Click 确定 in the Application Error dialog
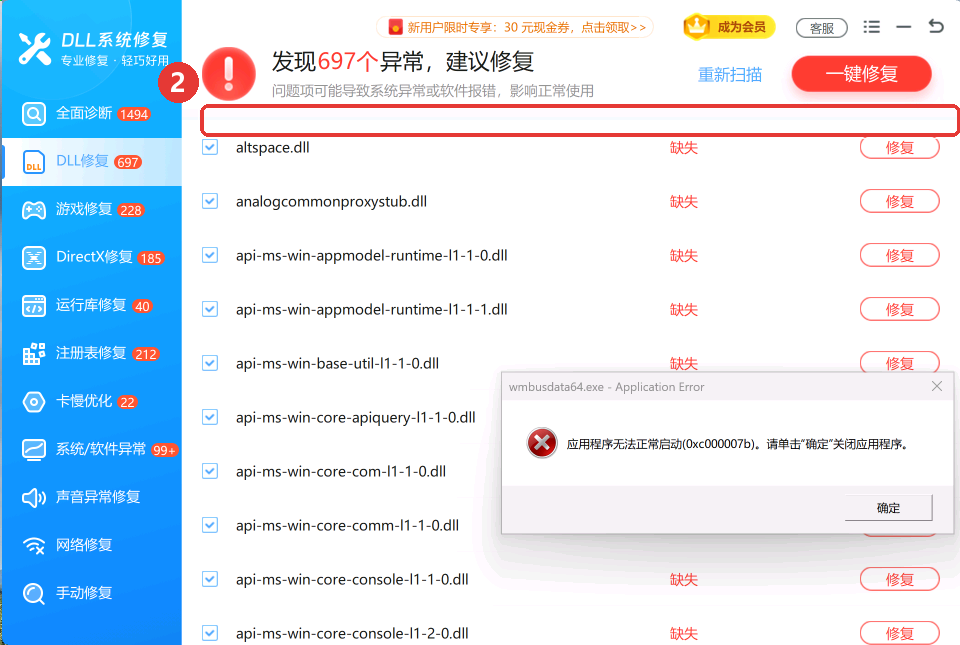Screen dimensions: 960x645 [x=888, y=507]
